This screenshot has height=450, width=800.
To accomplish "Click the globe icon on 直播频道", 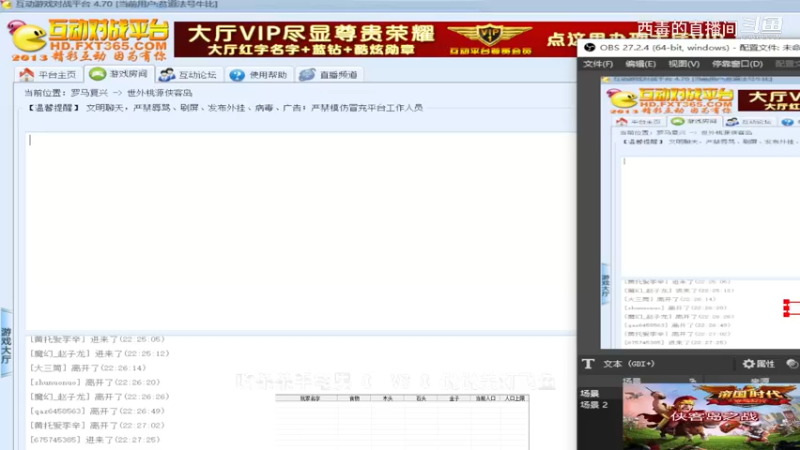I will (x=307, y=75).
